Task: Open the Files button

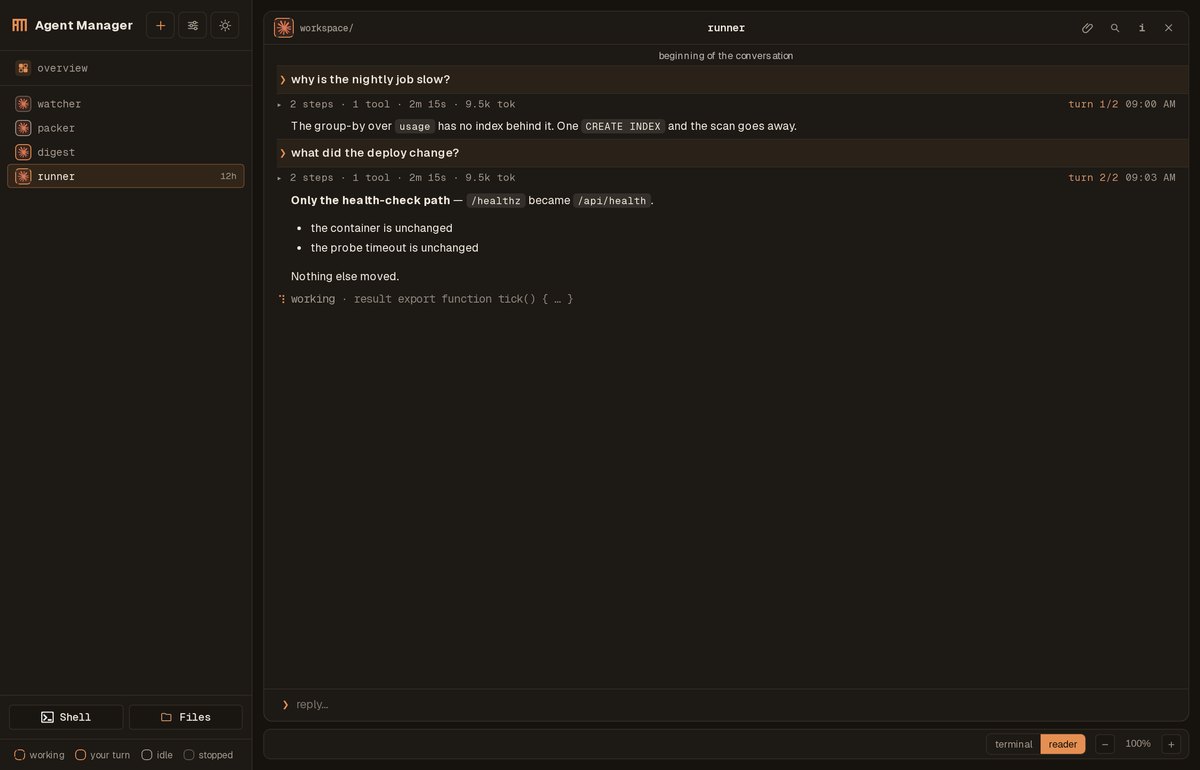Action: point(186,717)
